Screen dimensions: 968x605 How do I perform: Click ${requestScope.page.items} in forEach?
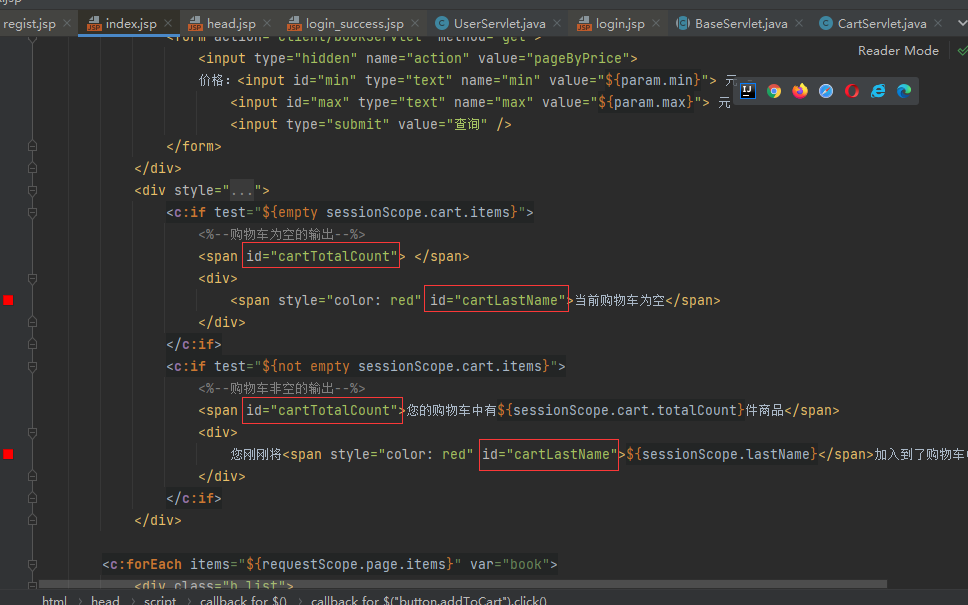pos(349,564)
